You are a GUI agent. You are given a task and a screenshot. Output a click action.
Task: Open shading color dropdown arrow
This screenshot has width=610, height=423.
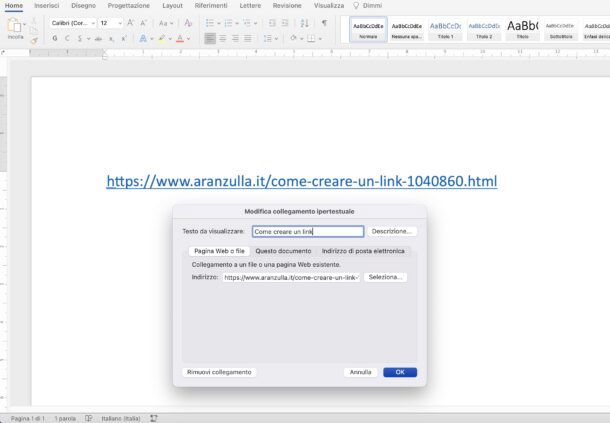pos(301,39)
